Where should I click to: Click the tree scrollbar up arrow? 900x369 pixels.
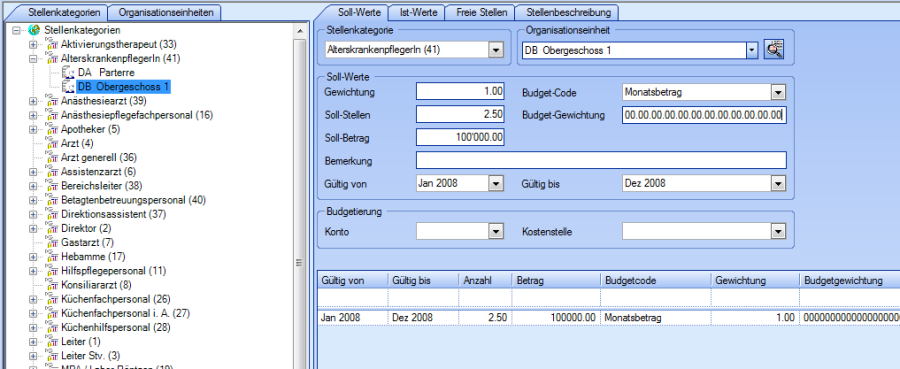pos(300,30)
